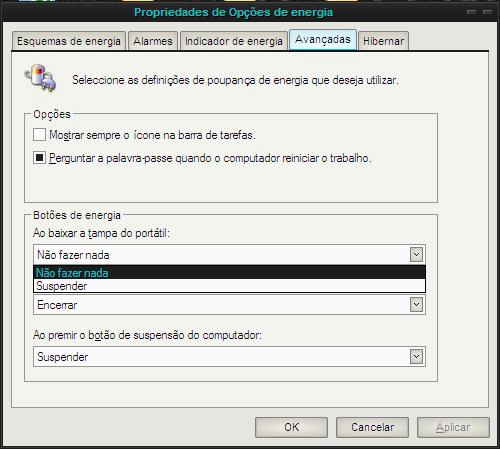Click the 'Seleccione as definições de poupança' text

tap(235, 80)
